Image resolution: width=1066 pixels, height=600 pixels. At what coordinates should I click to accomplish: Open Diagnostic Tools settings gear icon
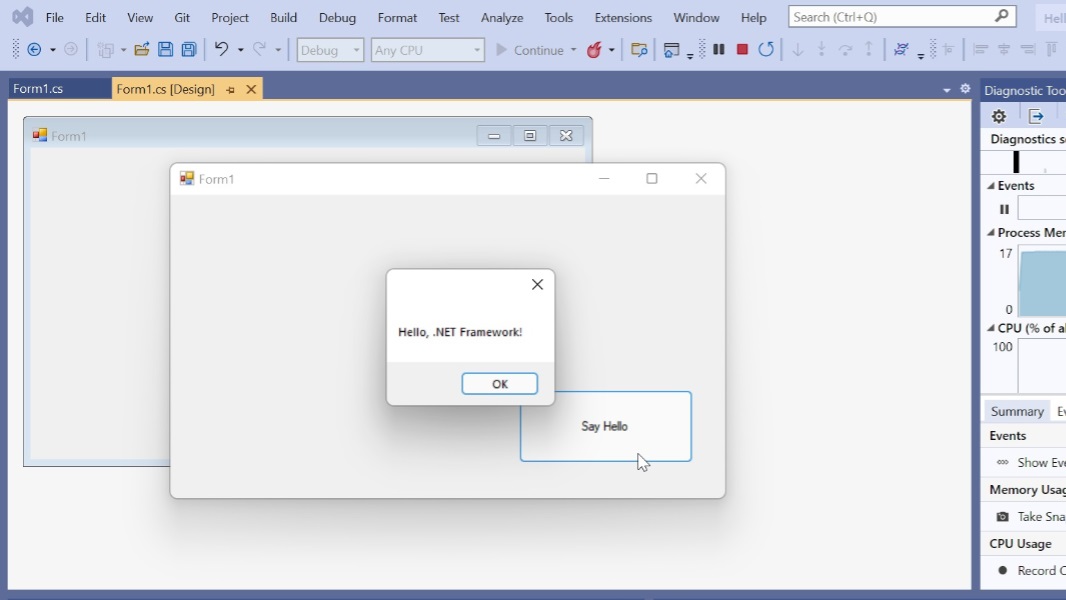[998, 116]
